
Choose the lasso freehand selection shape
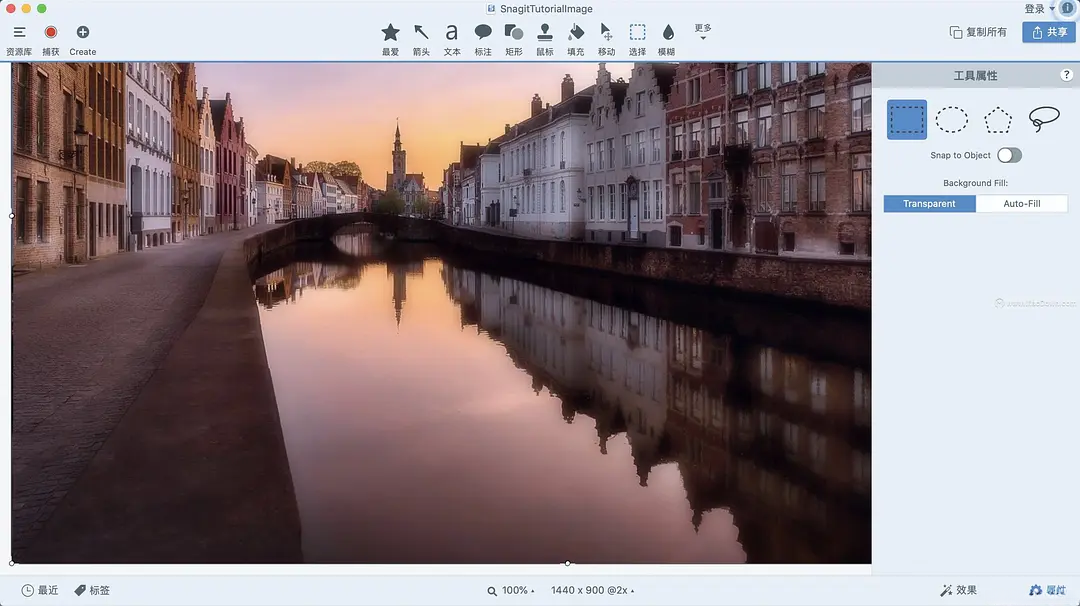click(1044, 120)
